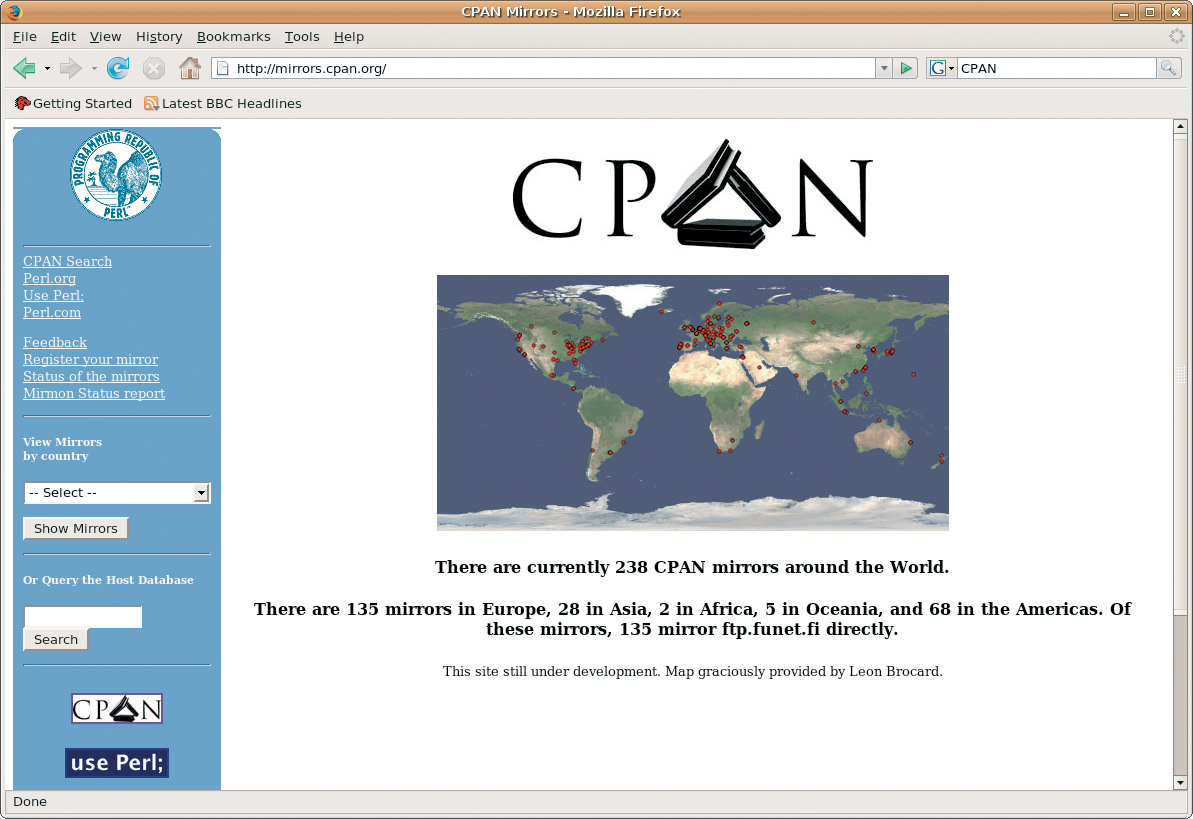
Task: Click the 'Or Query the Host Database' label
Action: 108,580
